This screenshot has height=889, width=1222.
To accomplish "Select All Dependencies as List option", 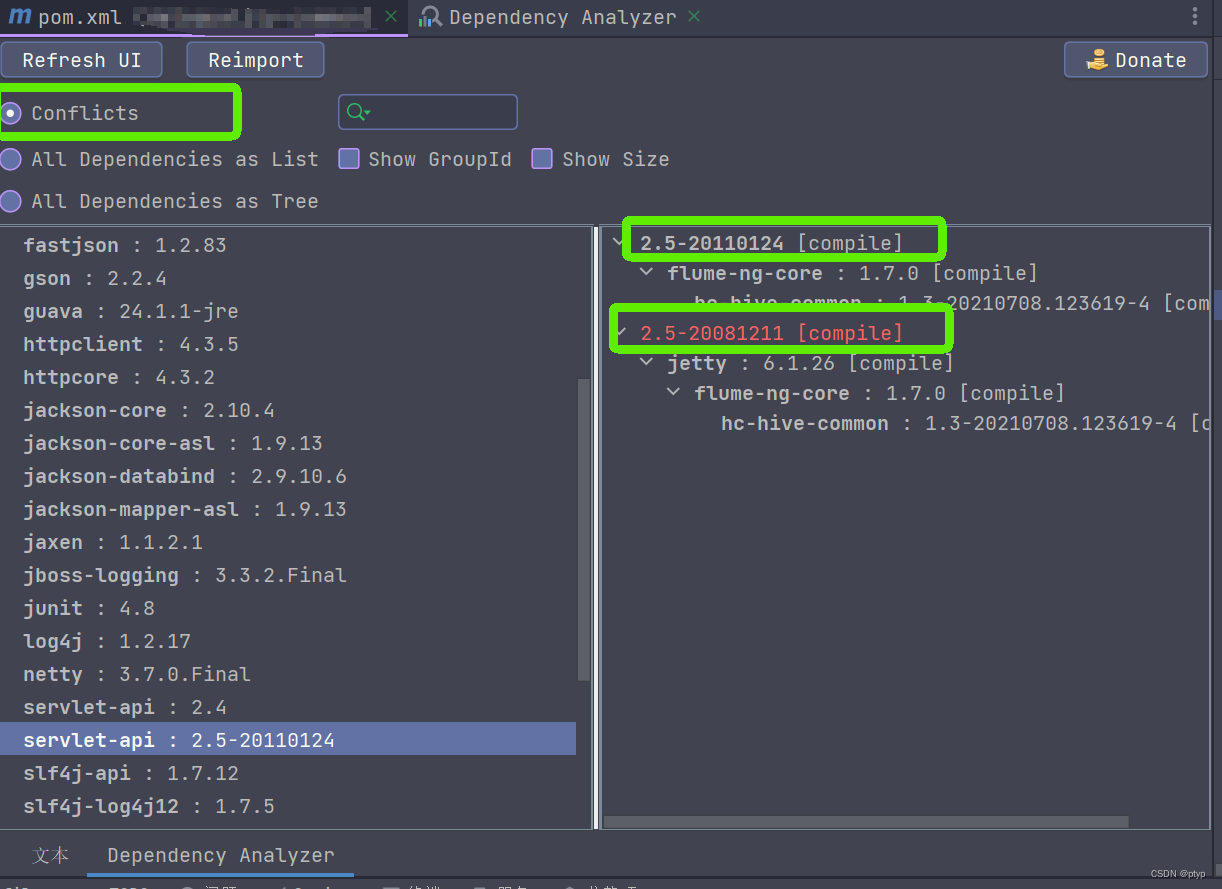I will coord(11,159).
